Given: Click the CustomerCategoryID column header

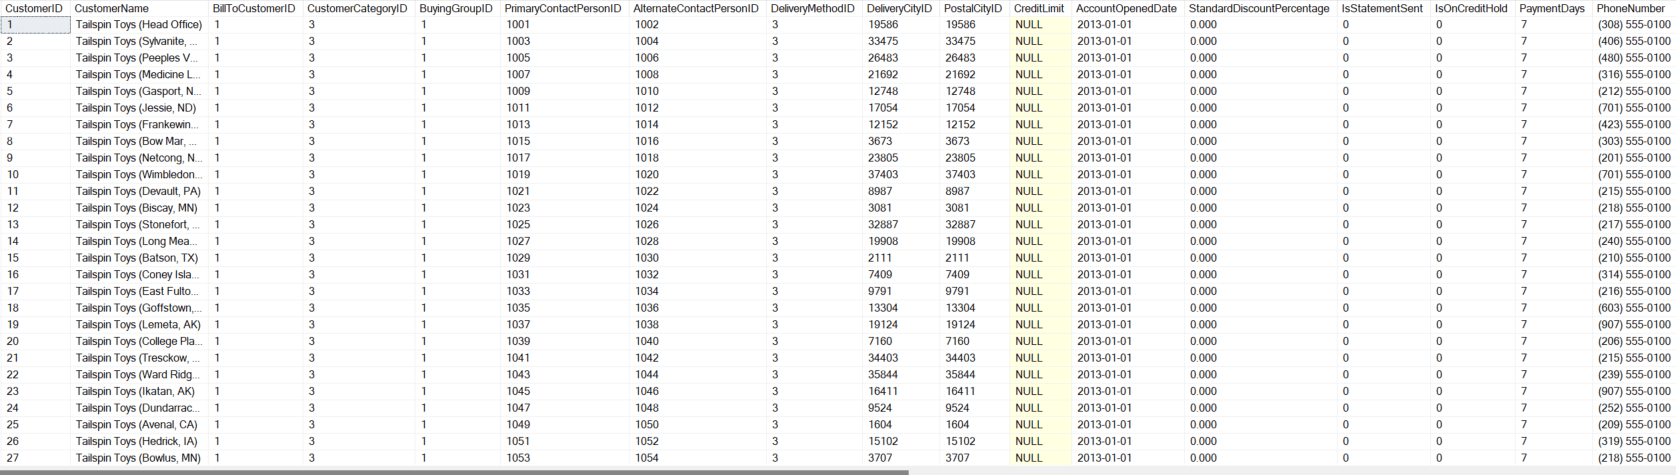Looking at the screenshot, I should (x=359, y=8).
